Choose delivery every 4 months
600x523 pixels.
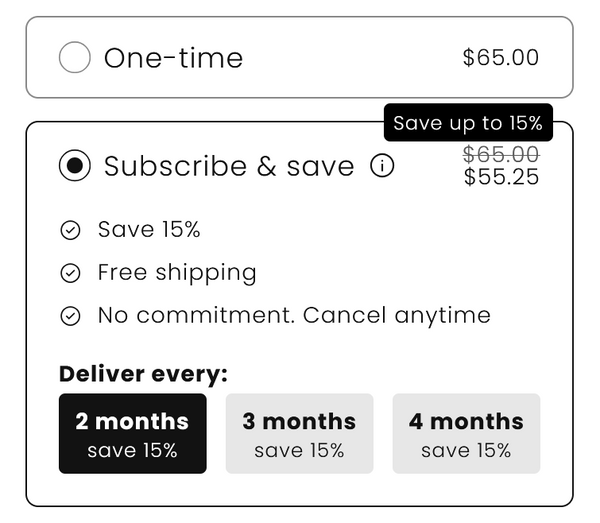click(466, 433)
